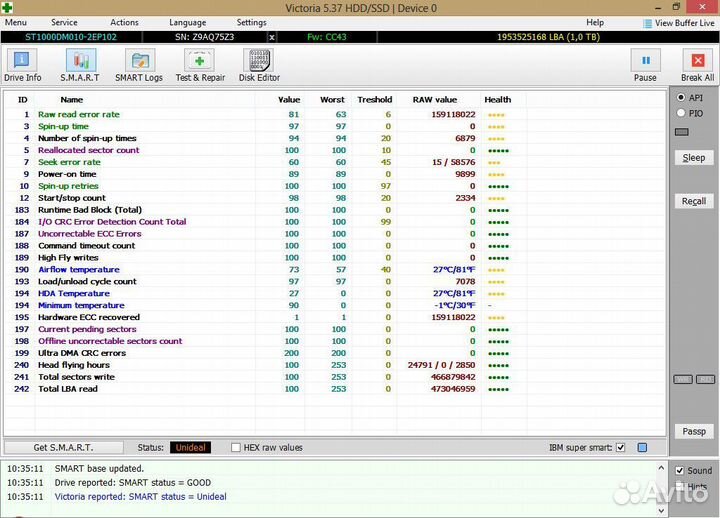The width and height of the screenshot is (720, 518).
Task: Click the Sleep button
Action: coord(693,158)
